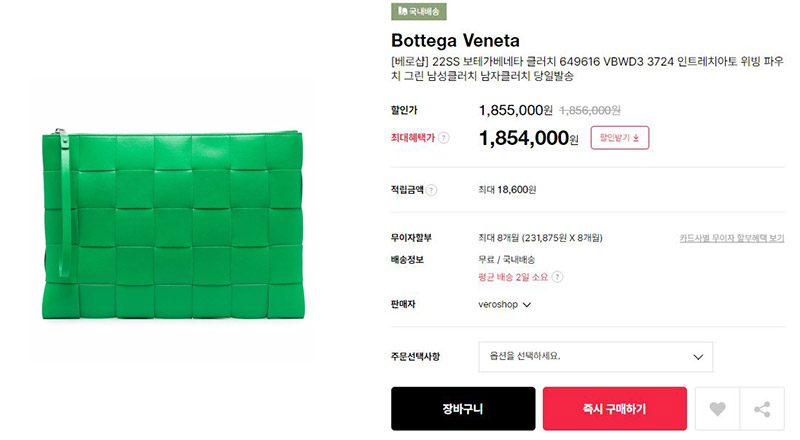The image size is (800, 440).
Task: Click help icon beside 평균 배송 2일 소요
Action: 558,277
